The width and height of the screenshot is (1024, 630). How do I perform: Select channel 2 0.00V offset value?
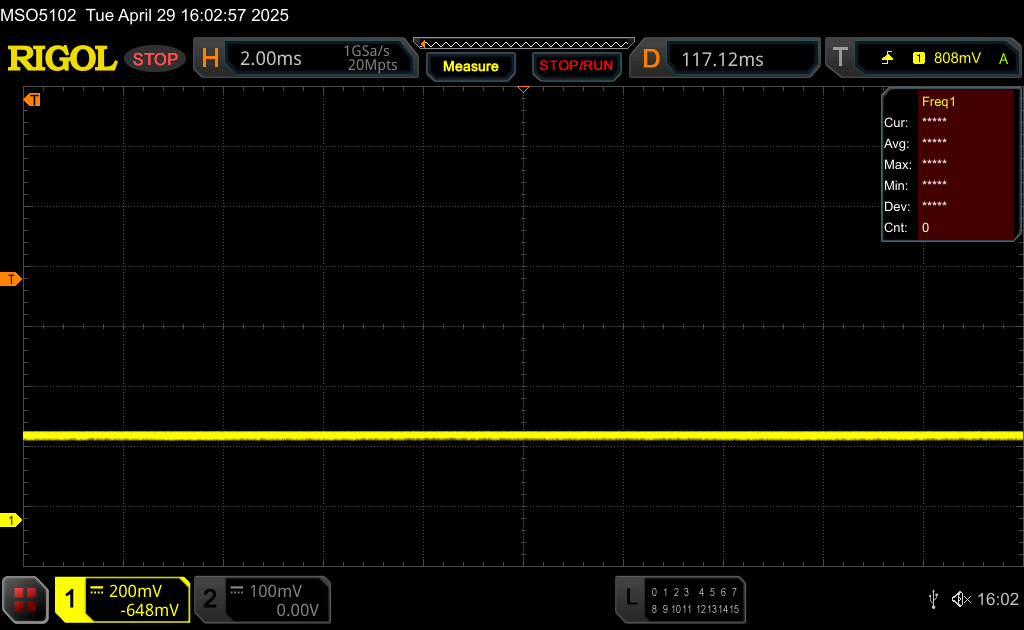297,610
